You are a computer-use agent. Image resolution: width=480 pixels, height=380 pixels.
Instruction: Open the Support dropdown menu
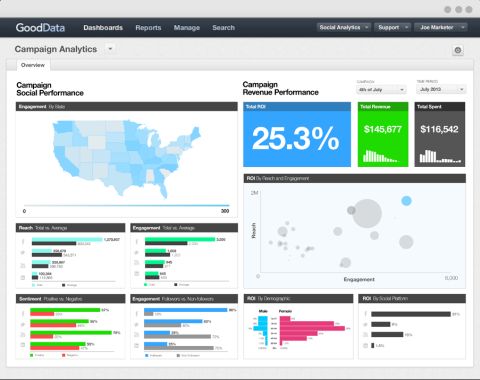tap(392, 27)
